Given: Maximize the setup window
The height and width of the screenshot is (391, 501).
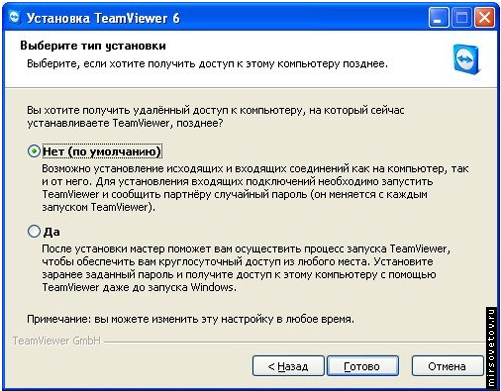Looking at the screenshot, I should [x=461, y=18].
